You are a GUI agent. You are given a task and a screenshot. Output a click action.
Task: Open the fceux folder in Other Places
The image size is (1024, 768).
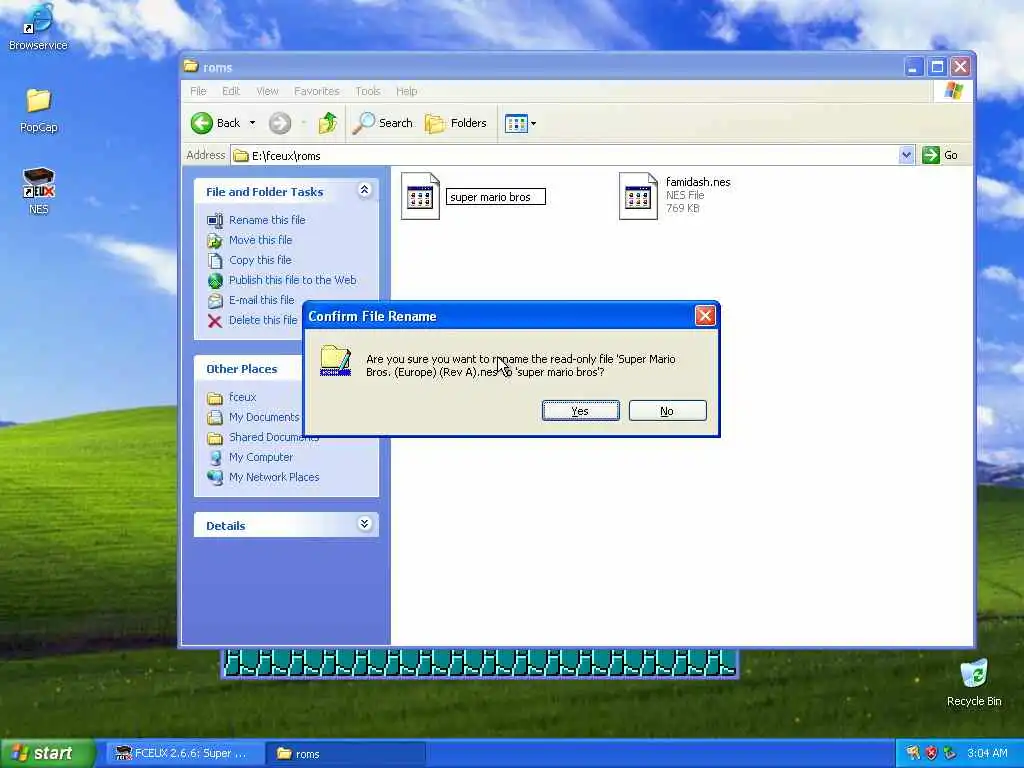pos(242,397)
